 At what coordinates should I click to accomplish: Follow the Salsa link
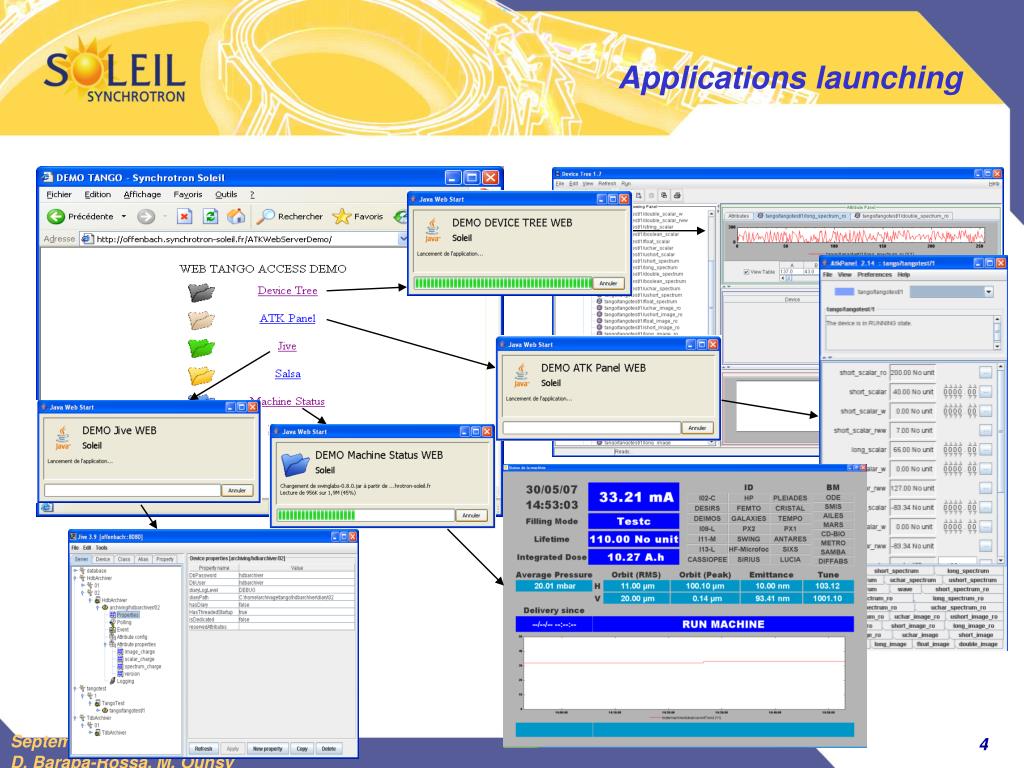(x=287, y=374)
